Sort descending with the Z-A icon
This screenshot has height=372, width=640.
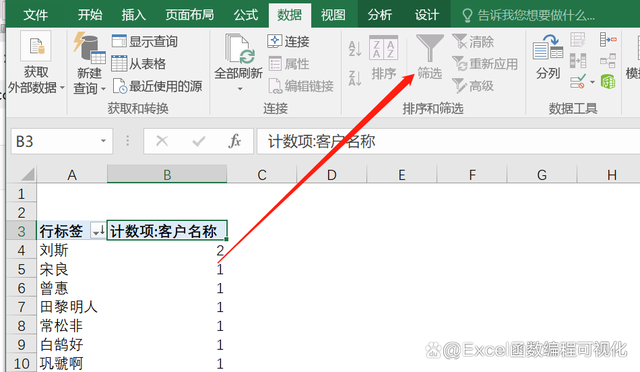point(354,78)
